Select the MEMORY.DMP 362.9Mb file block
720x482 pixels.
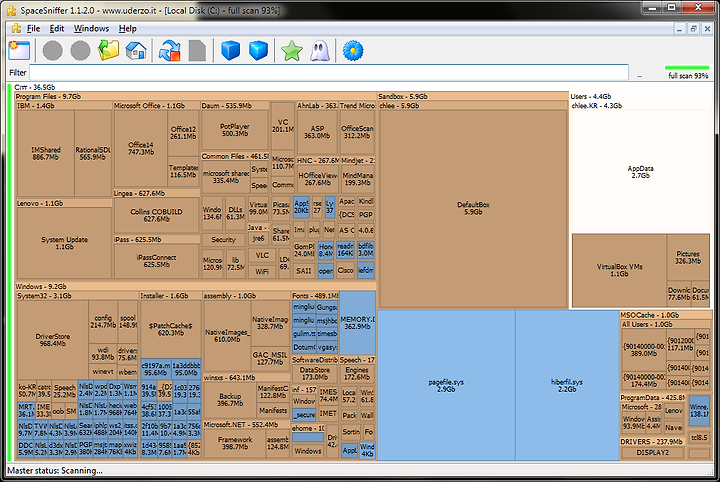click(x=358, y=322)
